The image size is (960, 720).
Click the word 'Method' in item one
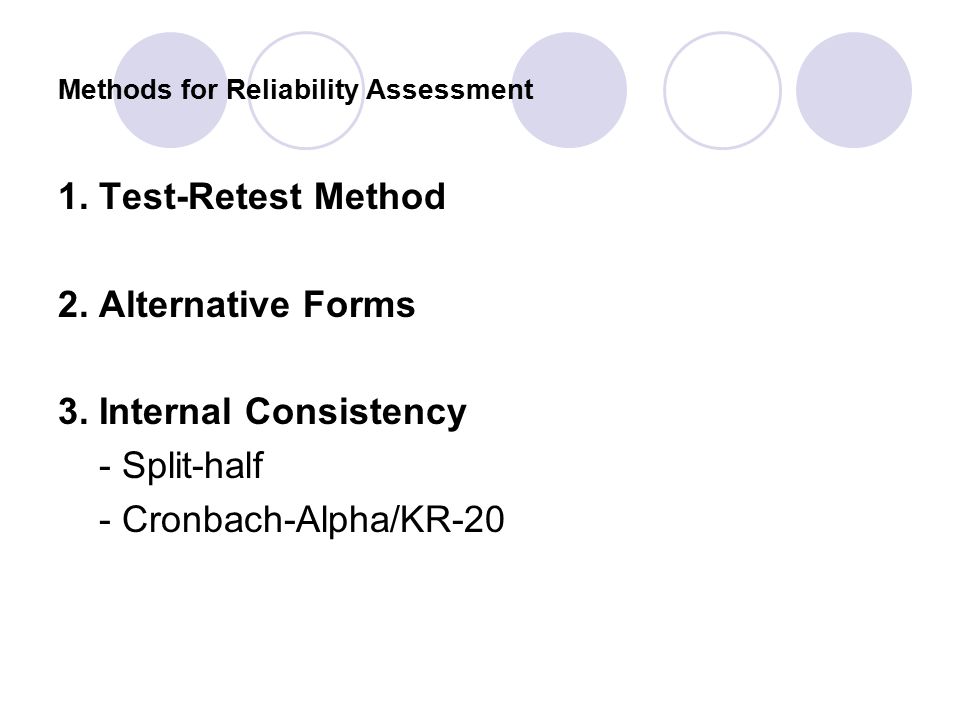pyautogui.click(x=380, y=197)
